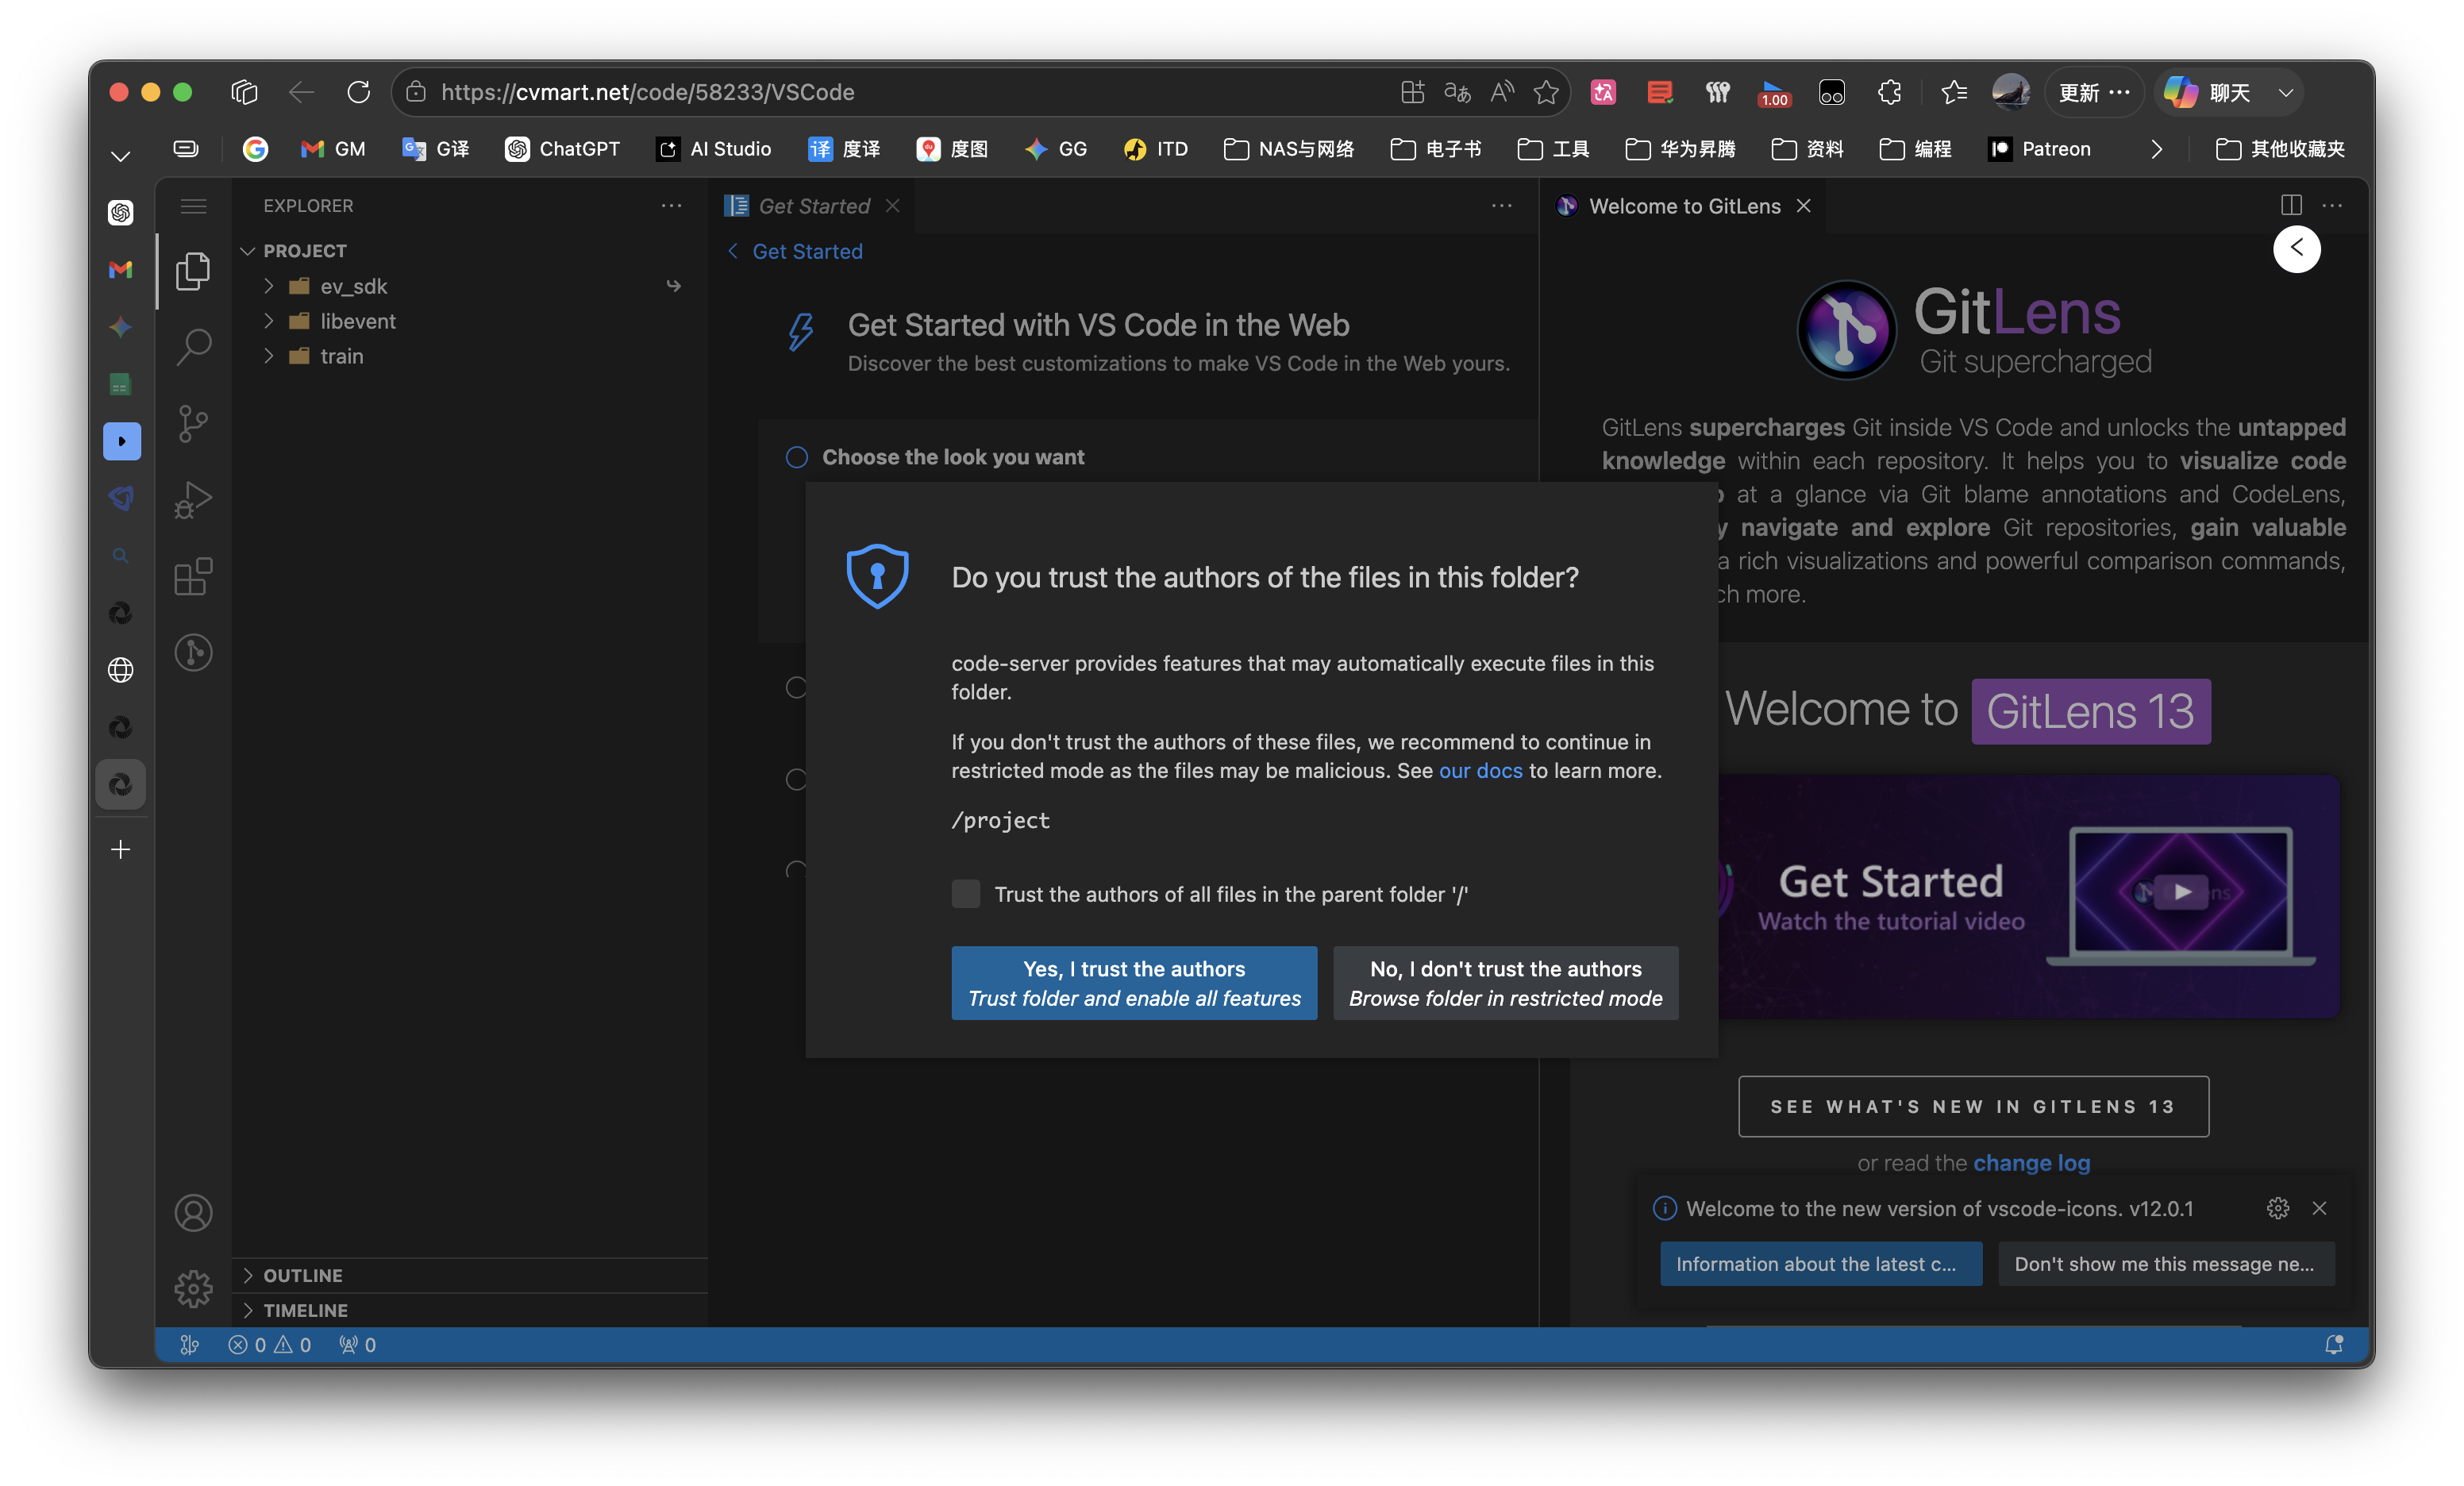2464x1486 pixels.
Task: Click the split editor icon
Action: coord(2291,205)
